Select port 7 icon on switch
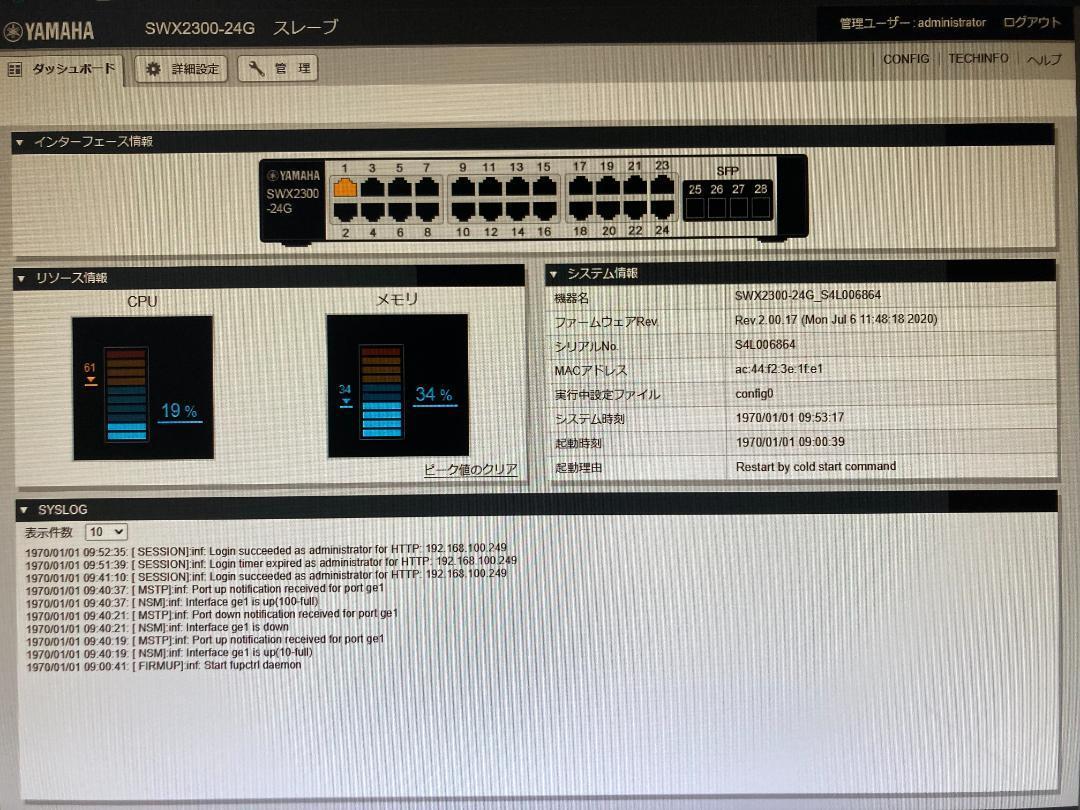1080x810 pixels. click(427, 187)
